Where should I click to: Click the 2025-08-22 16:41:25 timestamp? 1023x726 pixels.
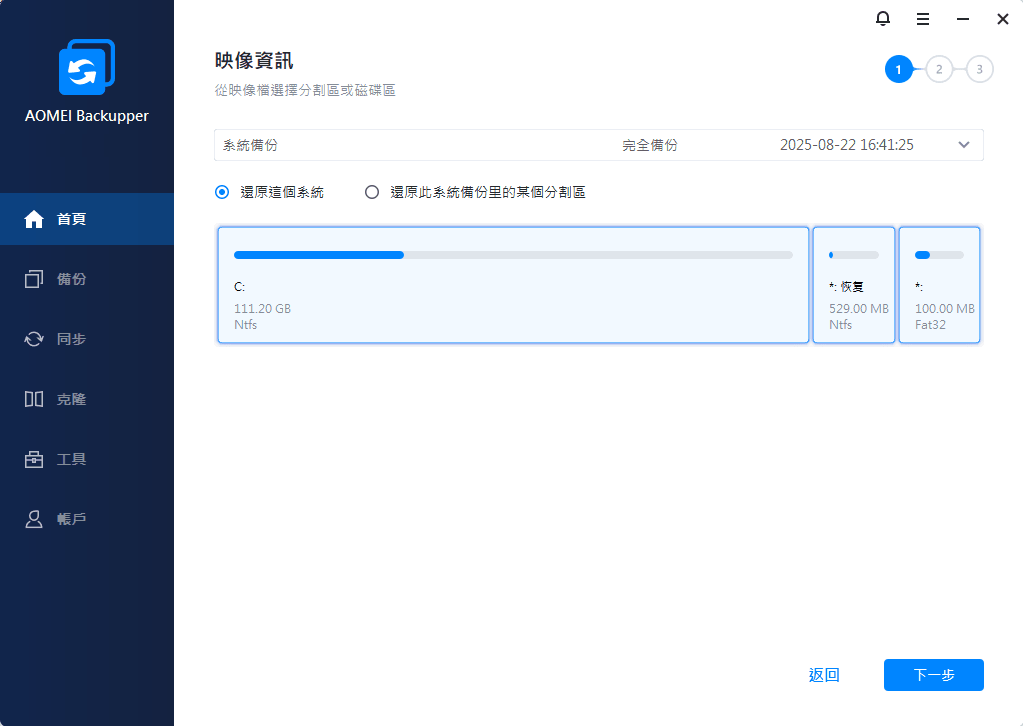tap(847, 145)
